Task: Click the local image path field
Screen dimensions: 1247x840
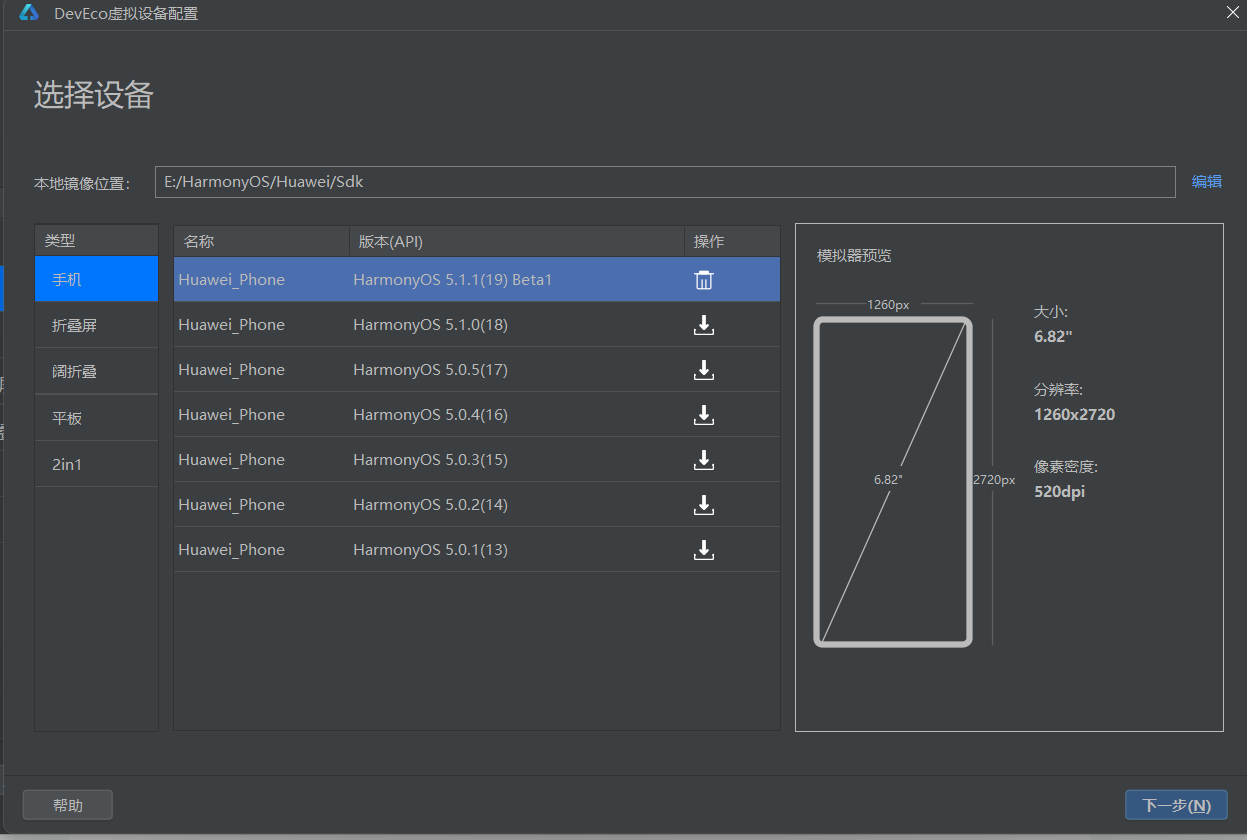Action: point(665,182)
